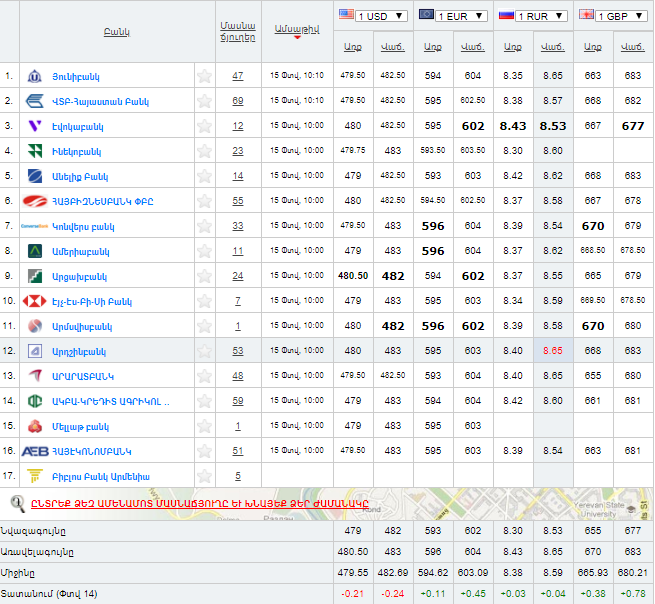Click the red bank logo icon in row 15

[x=35, y=426]
